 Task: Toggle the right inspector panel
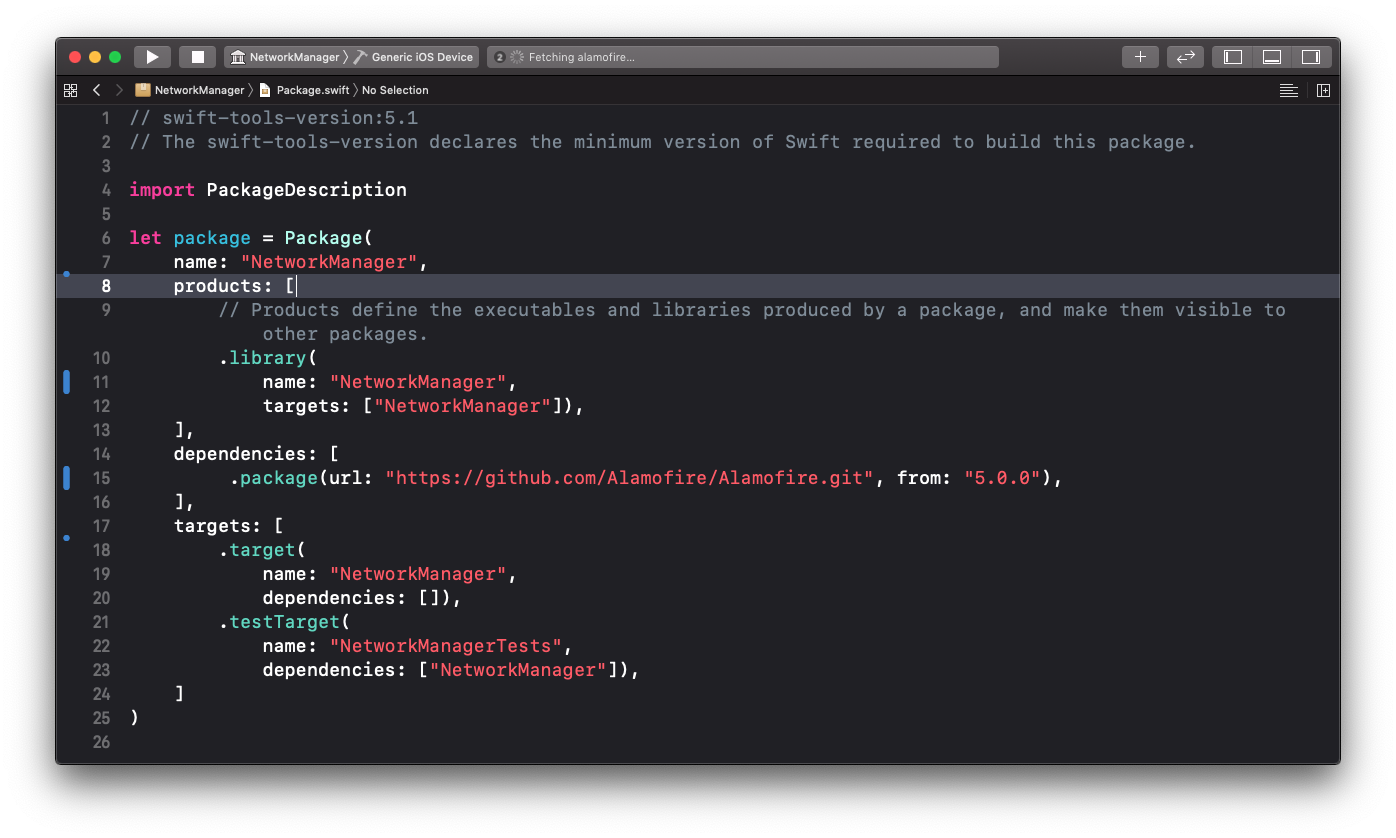pos(1310,57)
